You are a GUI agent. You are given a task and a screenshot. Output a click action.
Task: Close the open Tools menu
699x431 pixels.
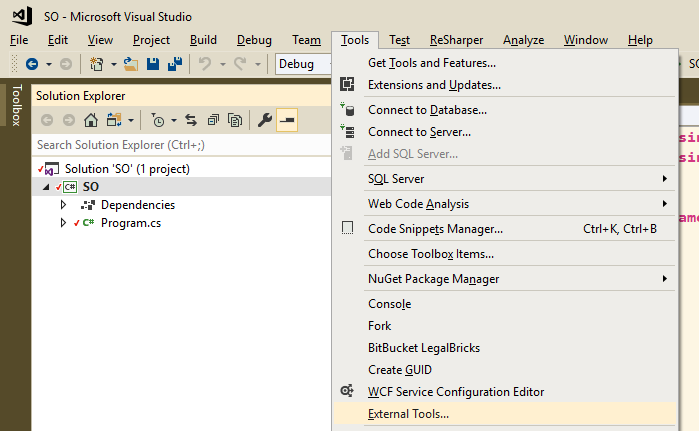pyautogui.click(x=355, y=40)
